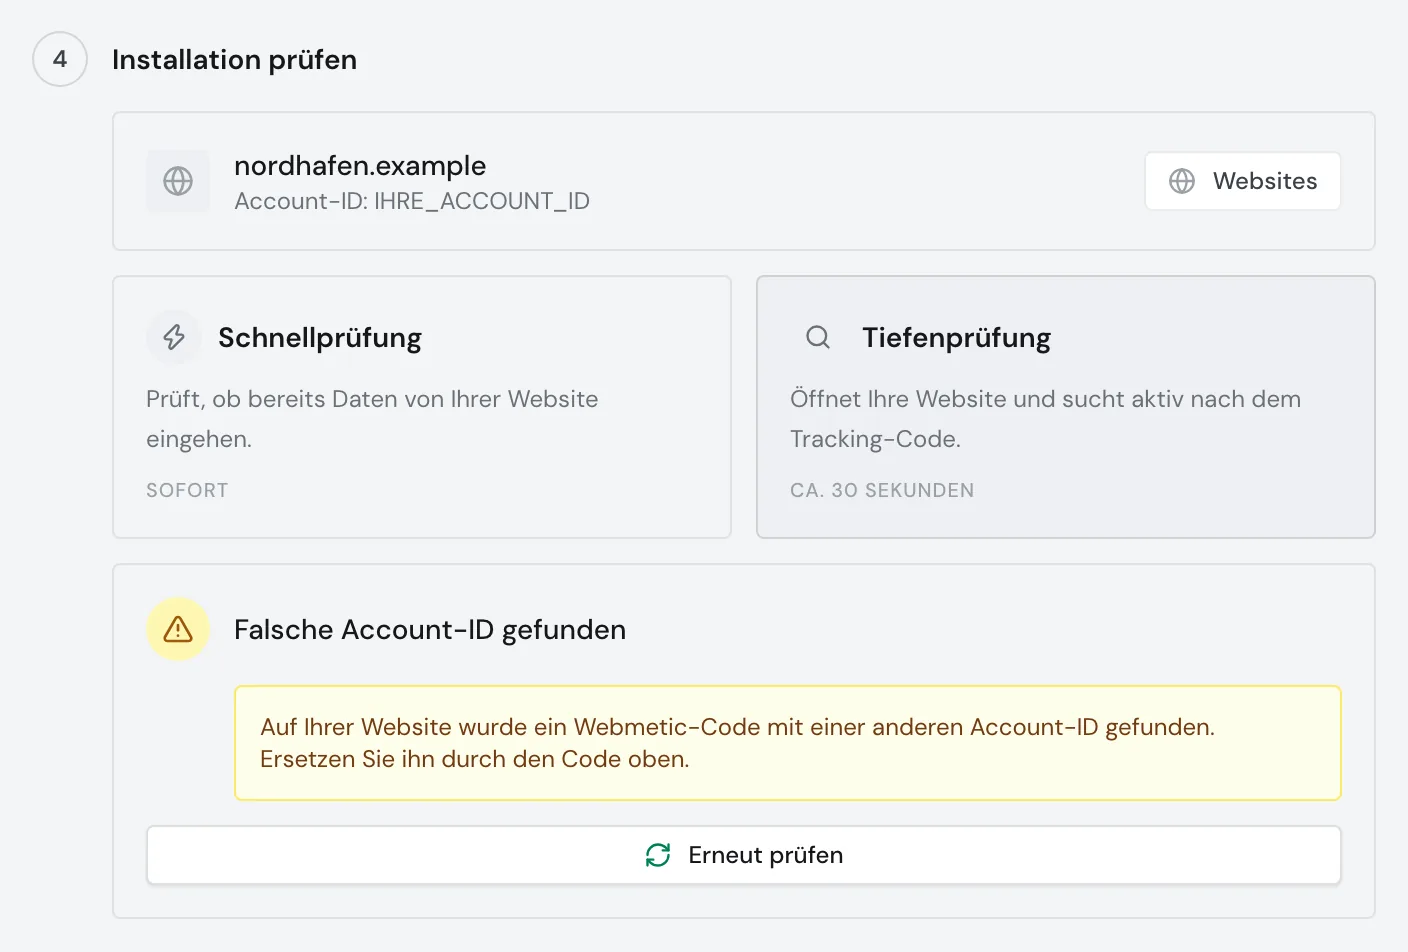Viewport: 1408px width, 952px height.
Task: Click the CA. 30 SEKUNDEN label
Action: point(882,490)
